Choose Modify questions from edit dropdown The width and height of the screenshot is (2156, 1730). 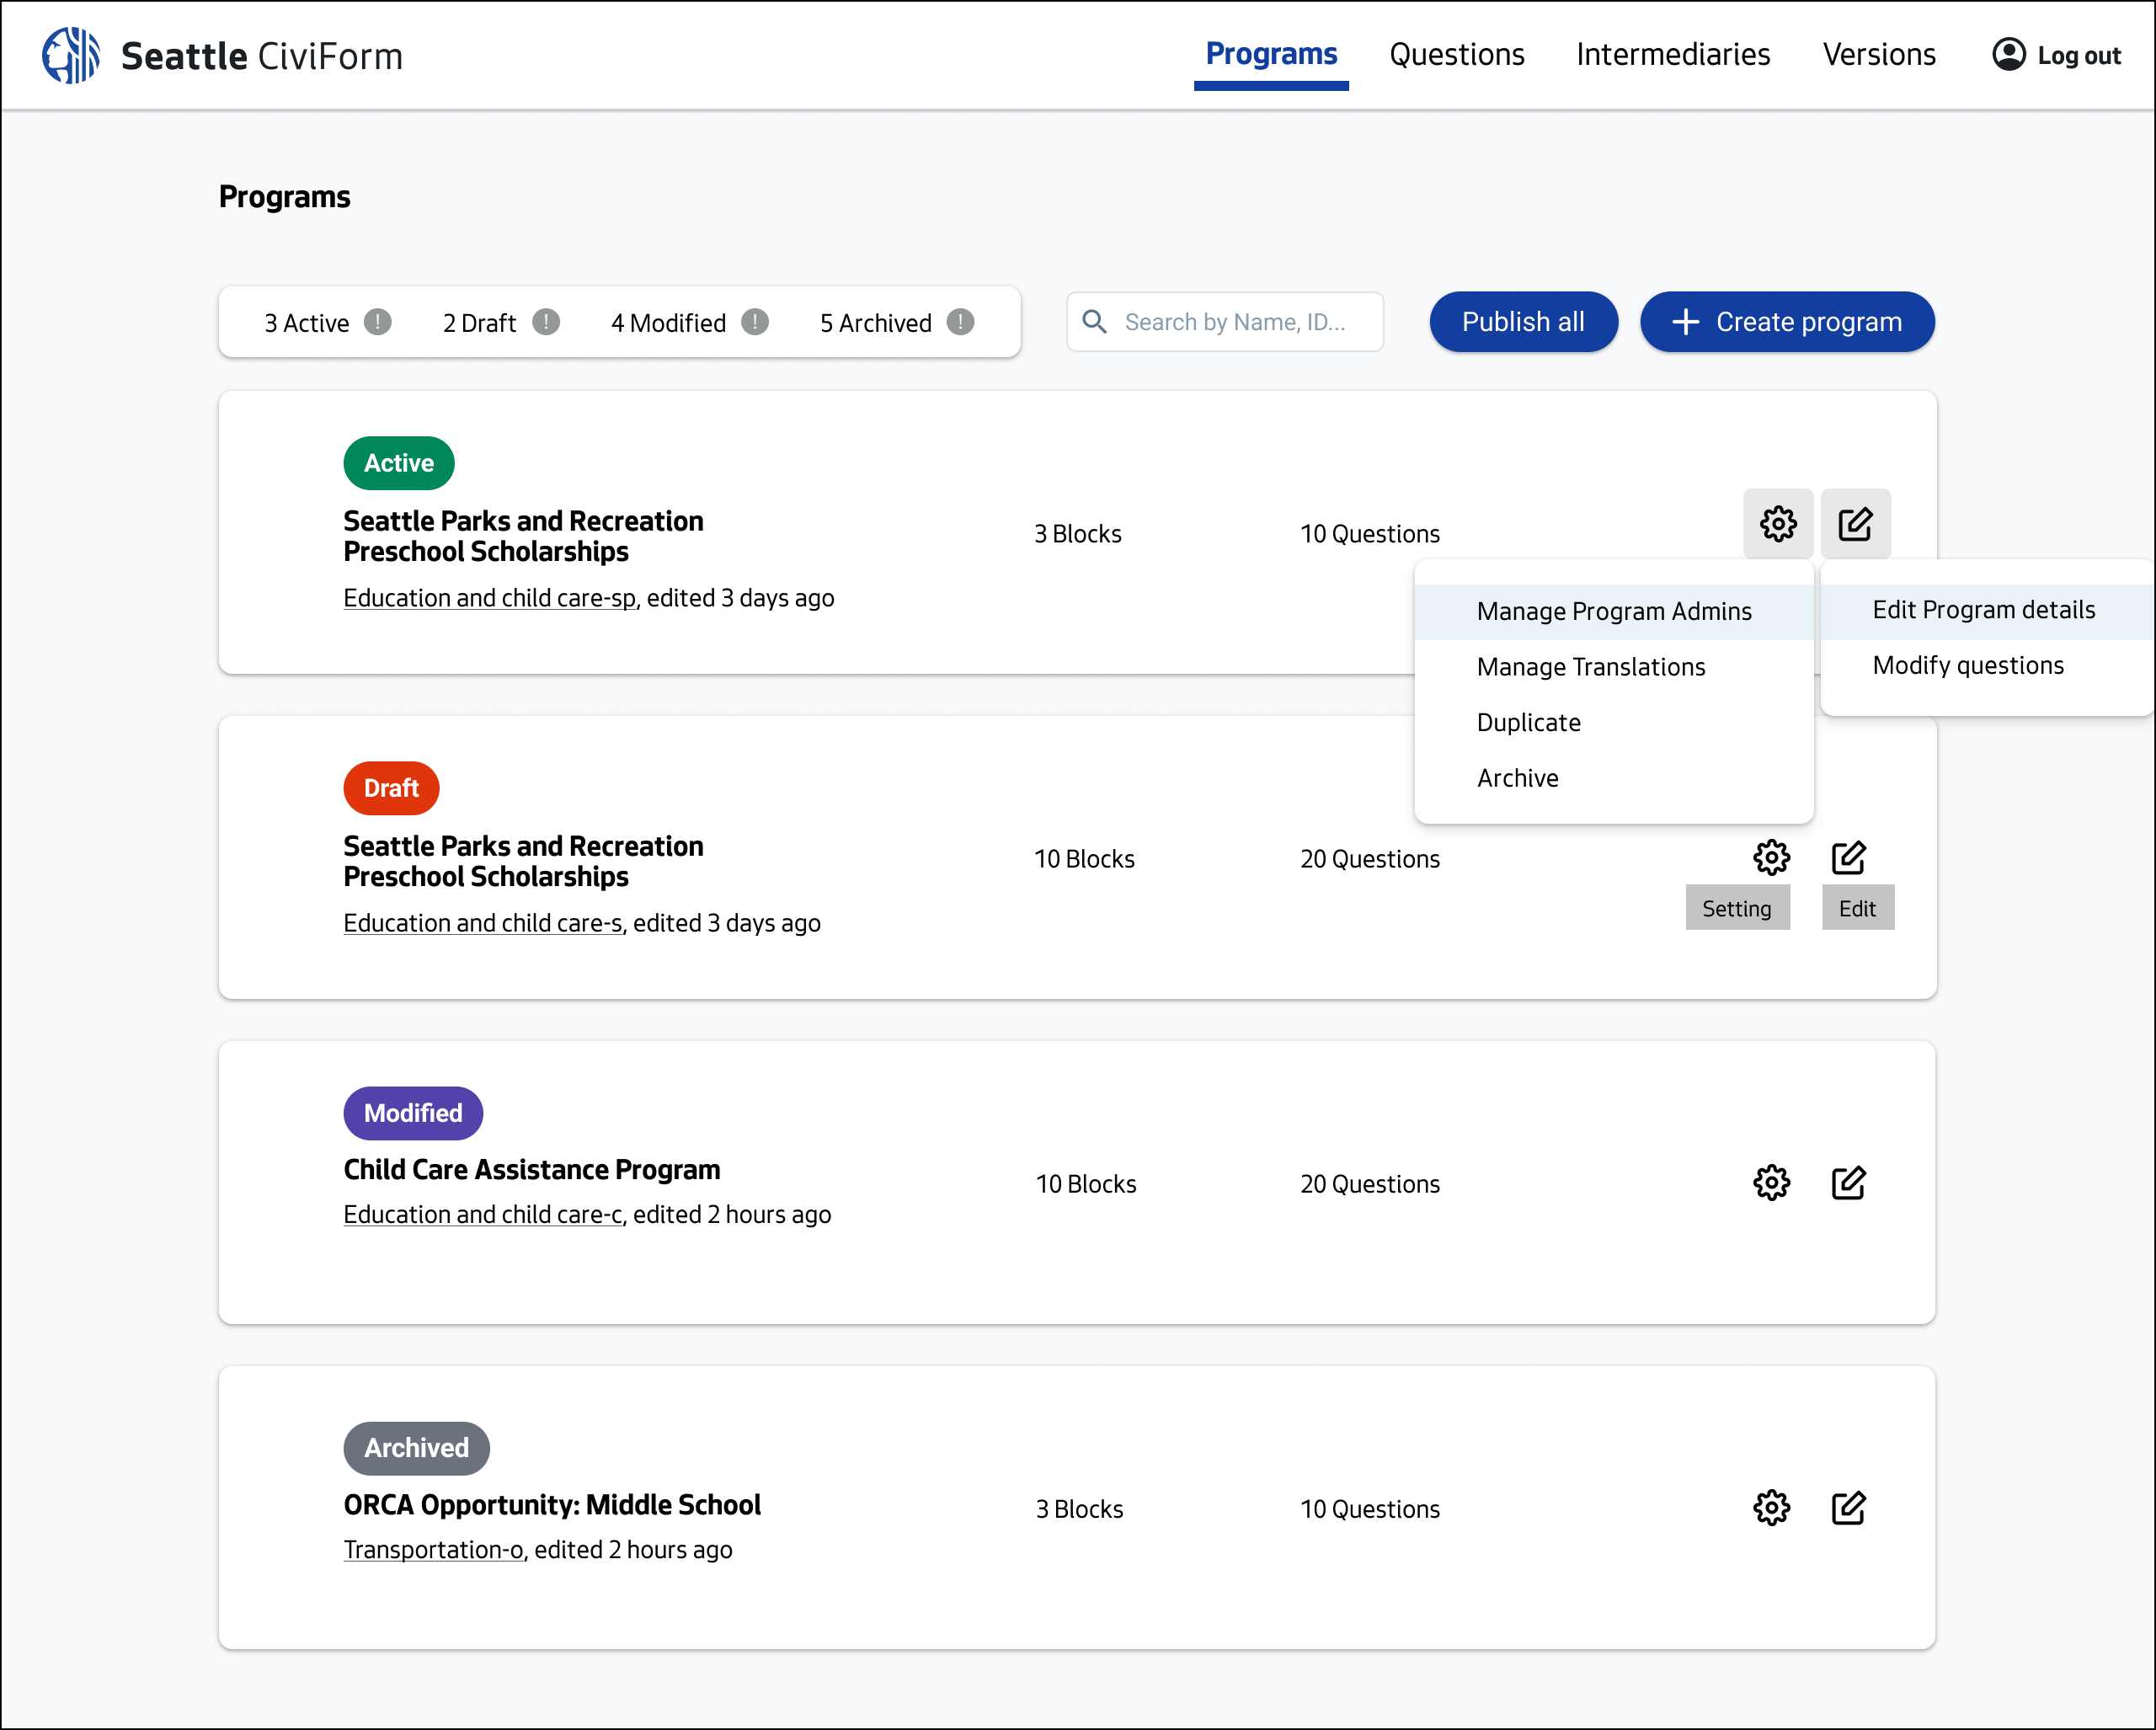(1967, 665)
